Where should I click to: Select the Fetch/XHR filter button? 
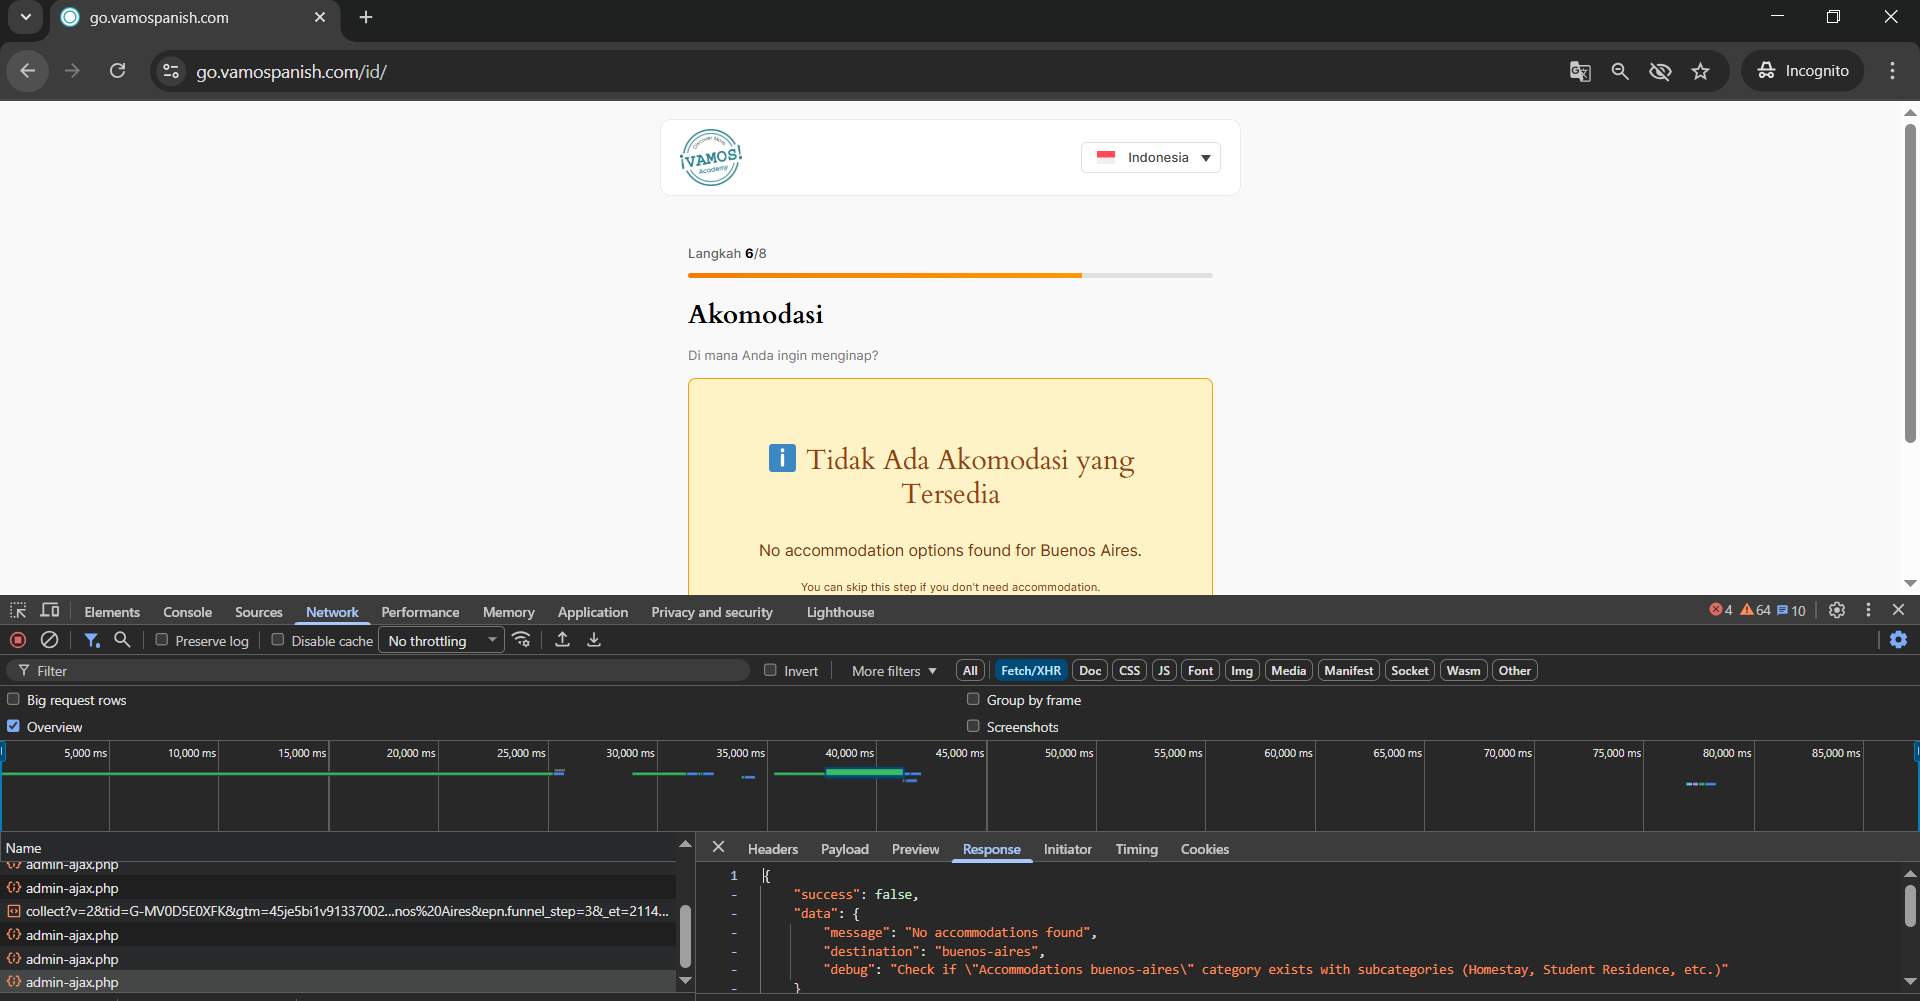1030,671
